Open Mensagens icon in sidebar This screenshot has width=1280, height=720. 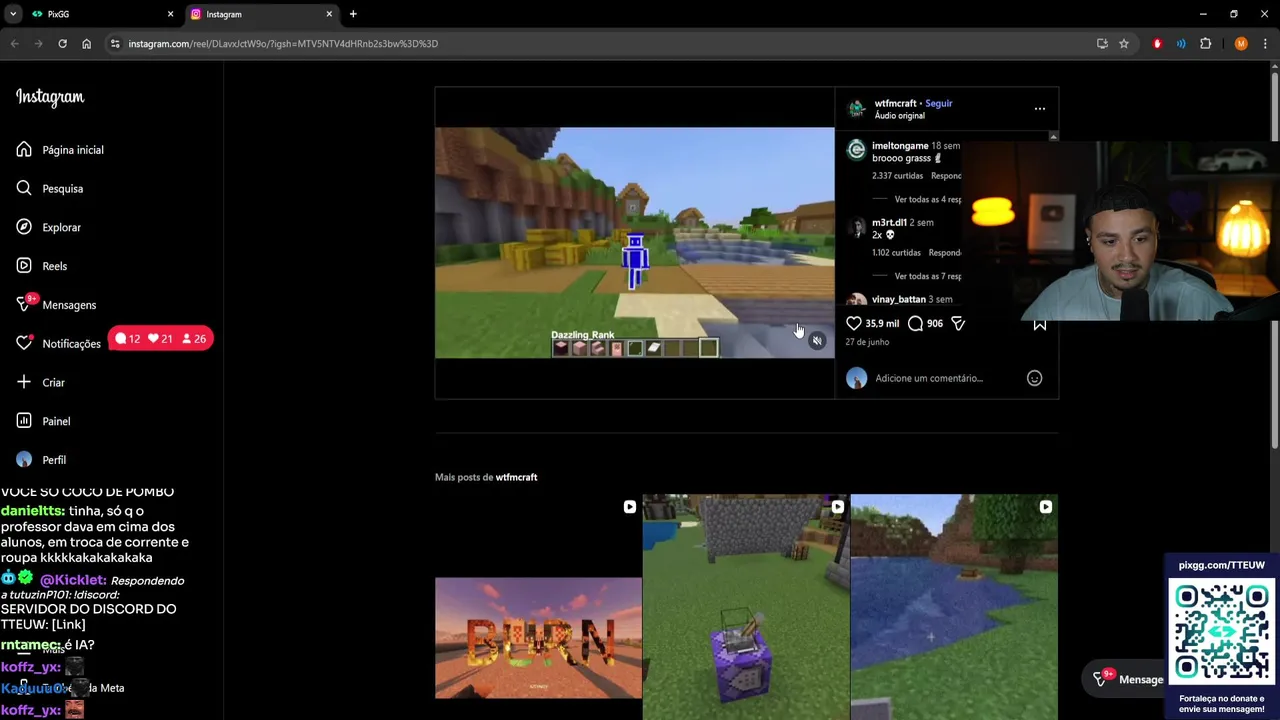tap(24, 304)
